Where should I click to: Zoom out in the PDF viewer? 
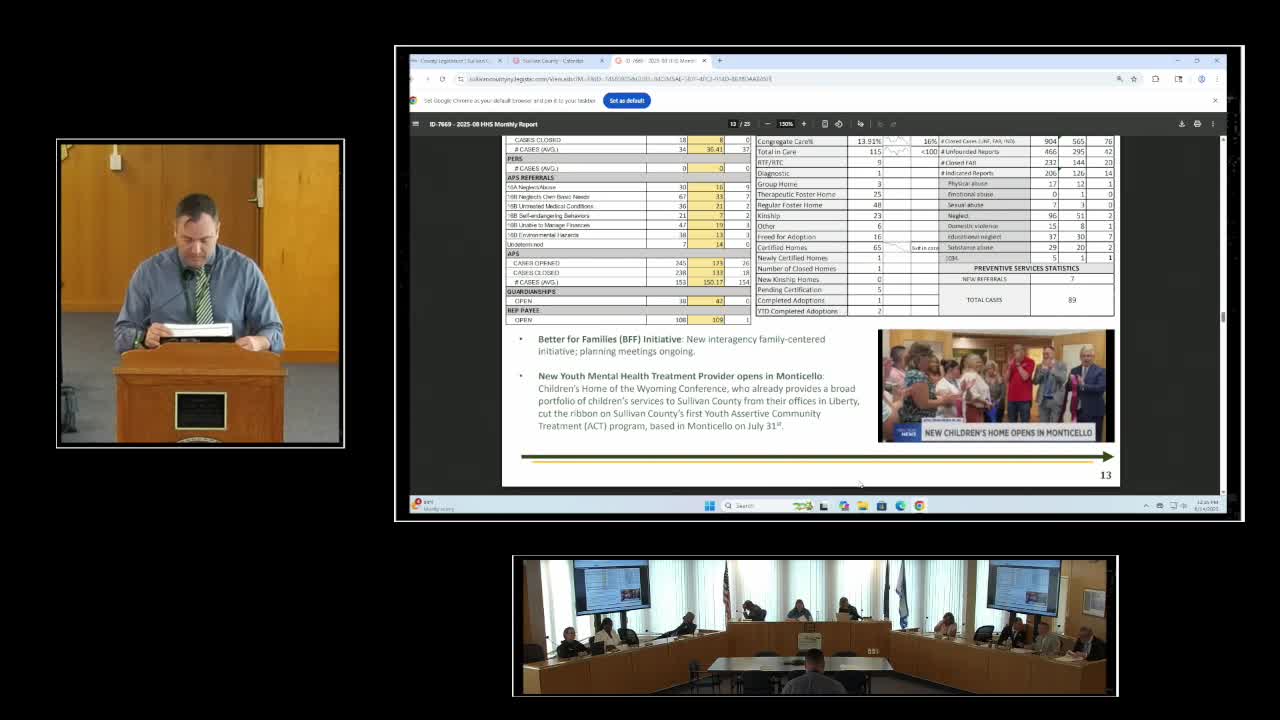point(768,124)
